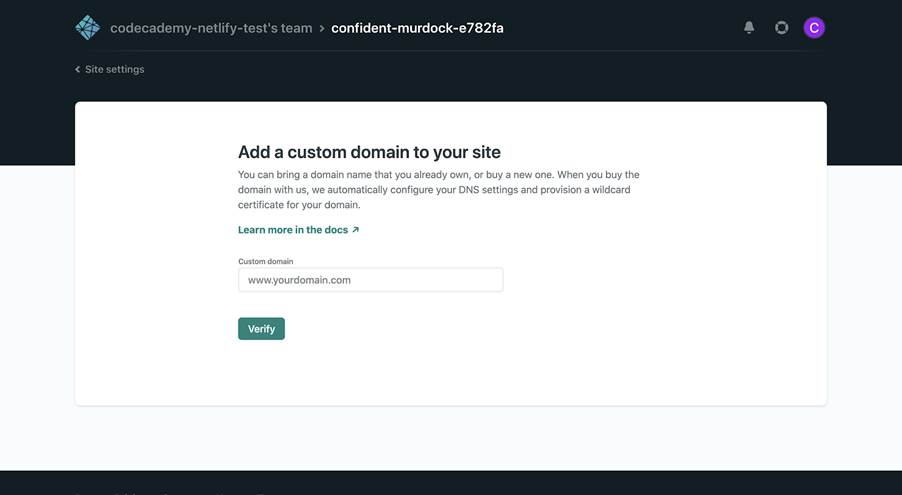902x495 pixels.
Task: Click the dark footer bar
Action: coord(450,483)
